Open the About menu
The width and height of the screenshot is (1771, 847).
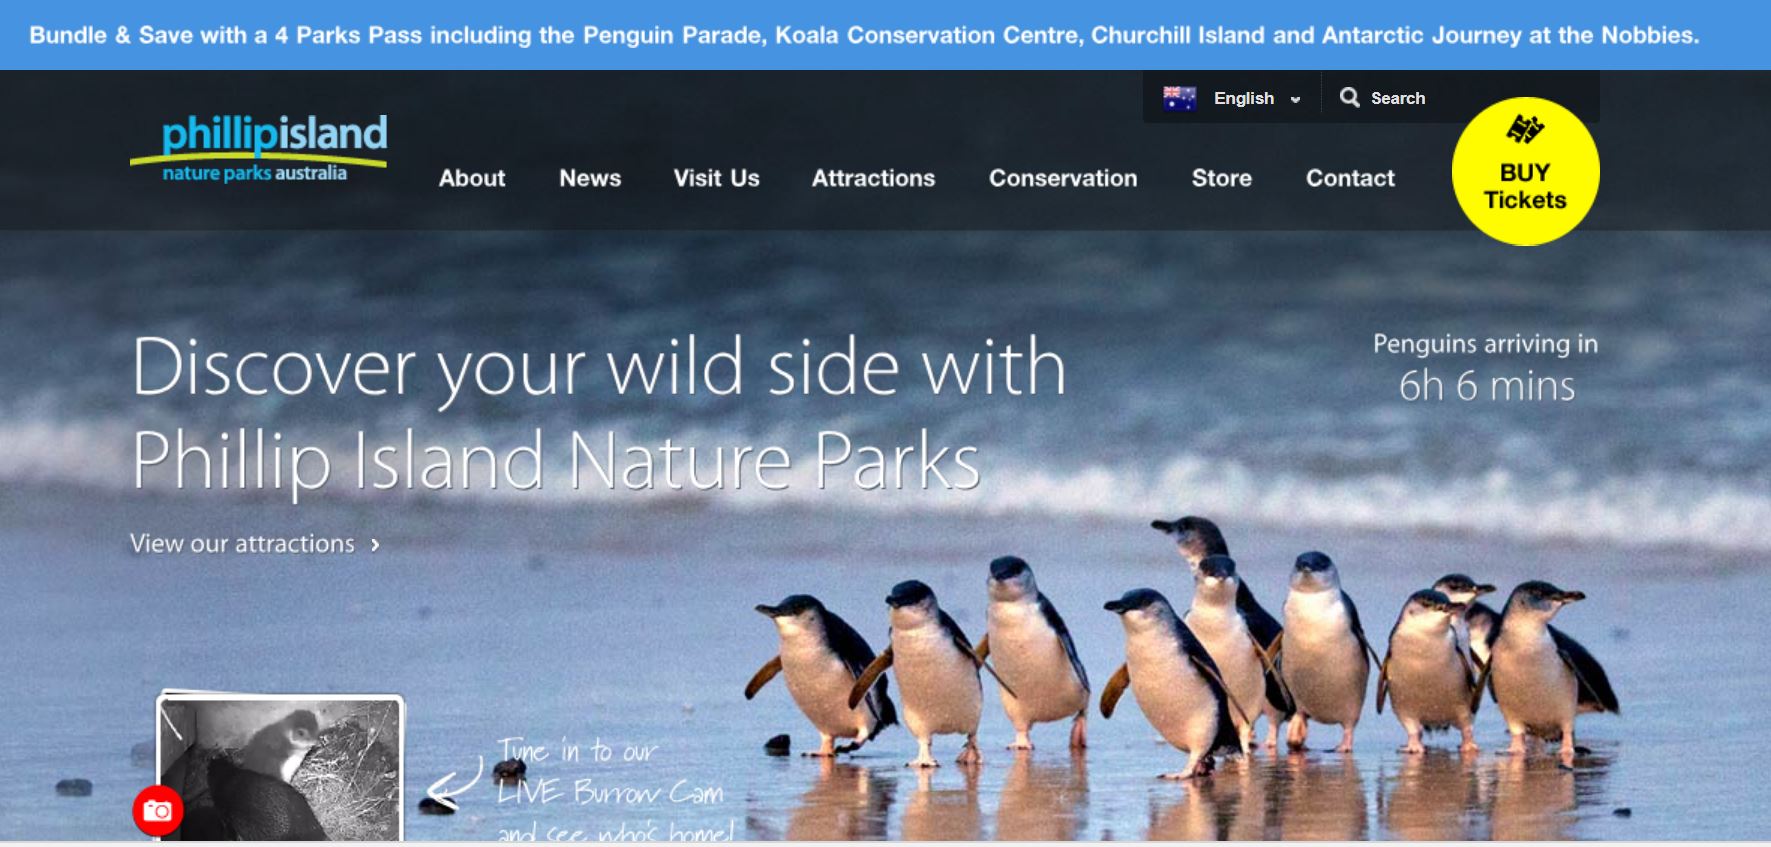[x=472, y=178]
